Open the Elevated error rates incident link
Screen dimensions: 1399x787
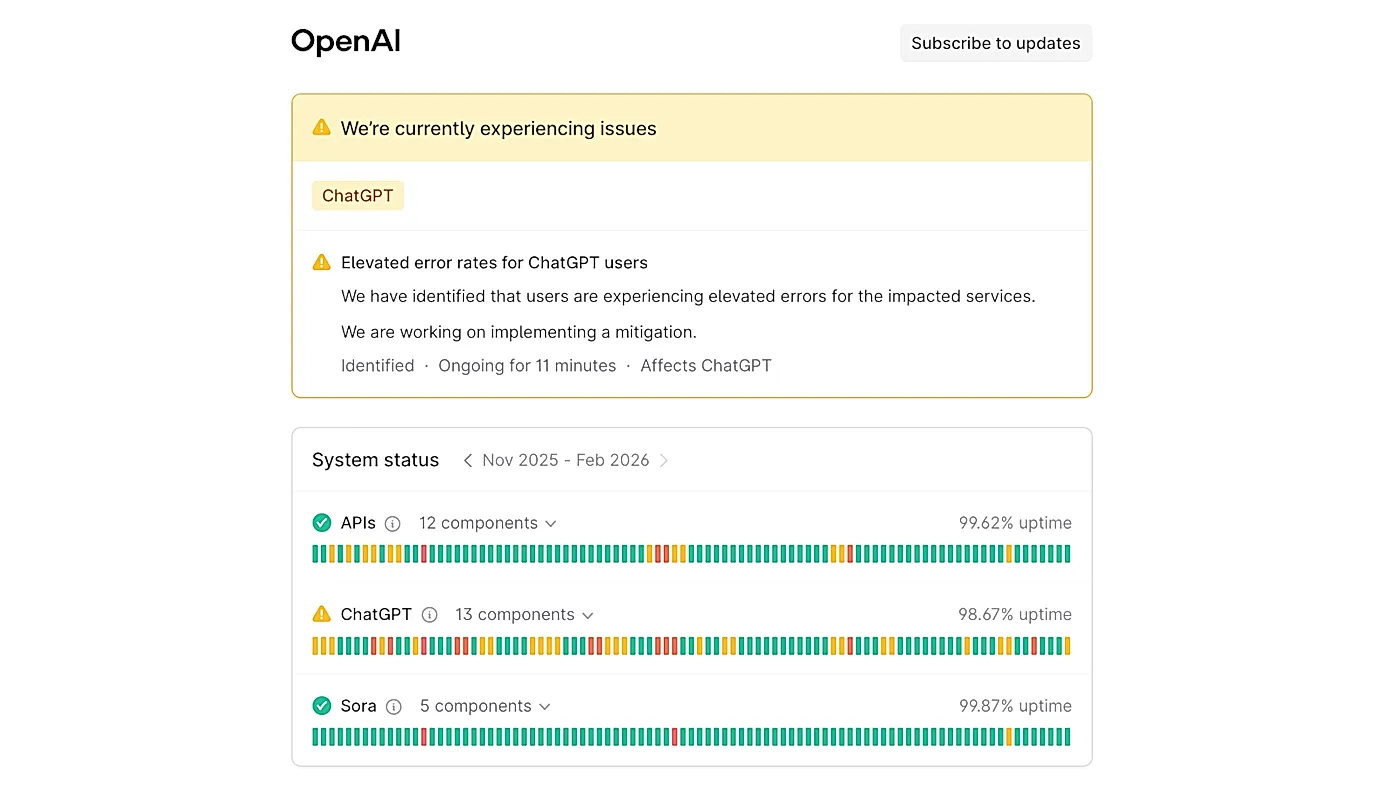pos(494,262)
